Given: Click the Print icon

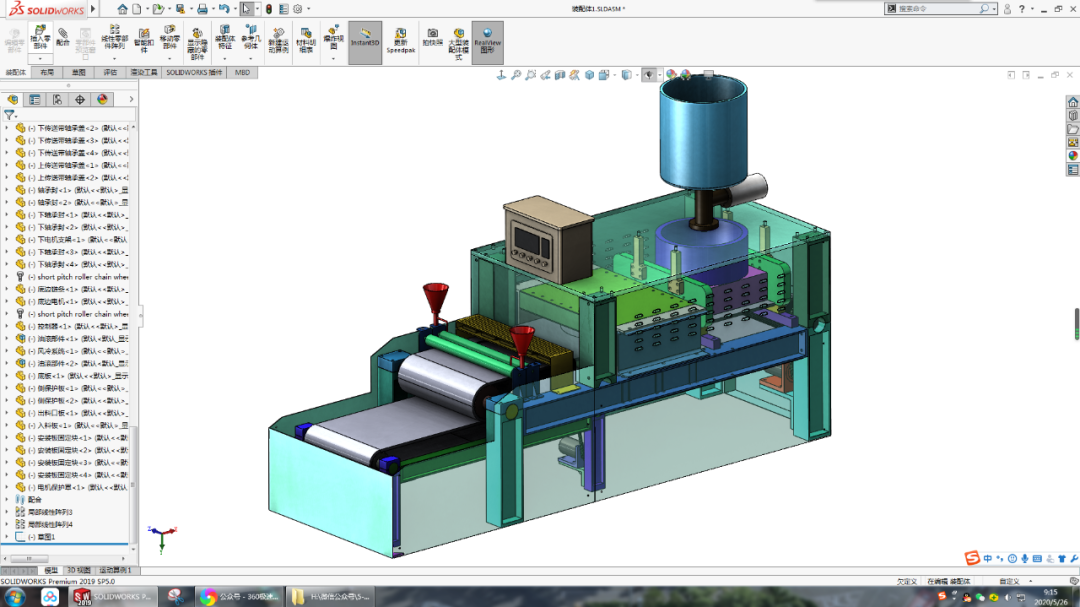Looking at the screenshot, I should tap(202, 9).
